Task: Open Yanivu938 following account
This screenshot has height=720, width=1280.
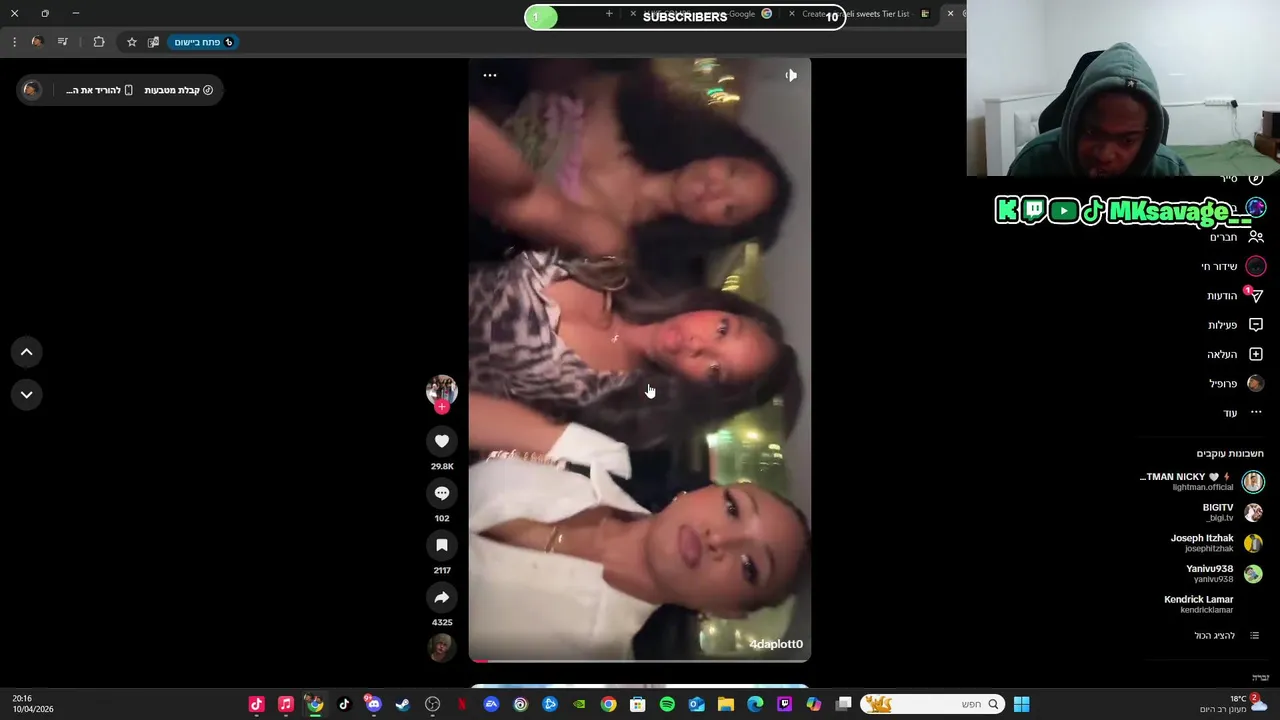Action: tap(1224, 573)
